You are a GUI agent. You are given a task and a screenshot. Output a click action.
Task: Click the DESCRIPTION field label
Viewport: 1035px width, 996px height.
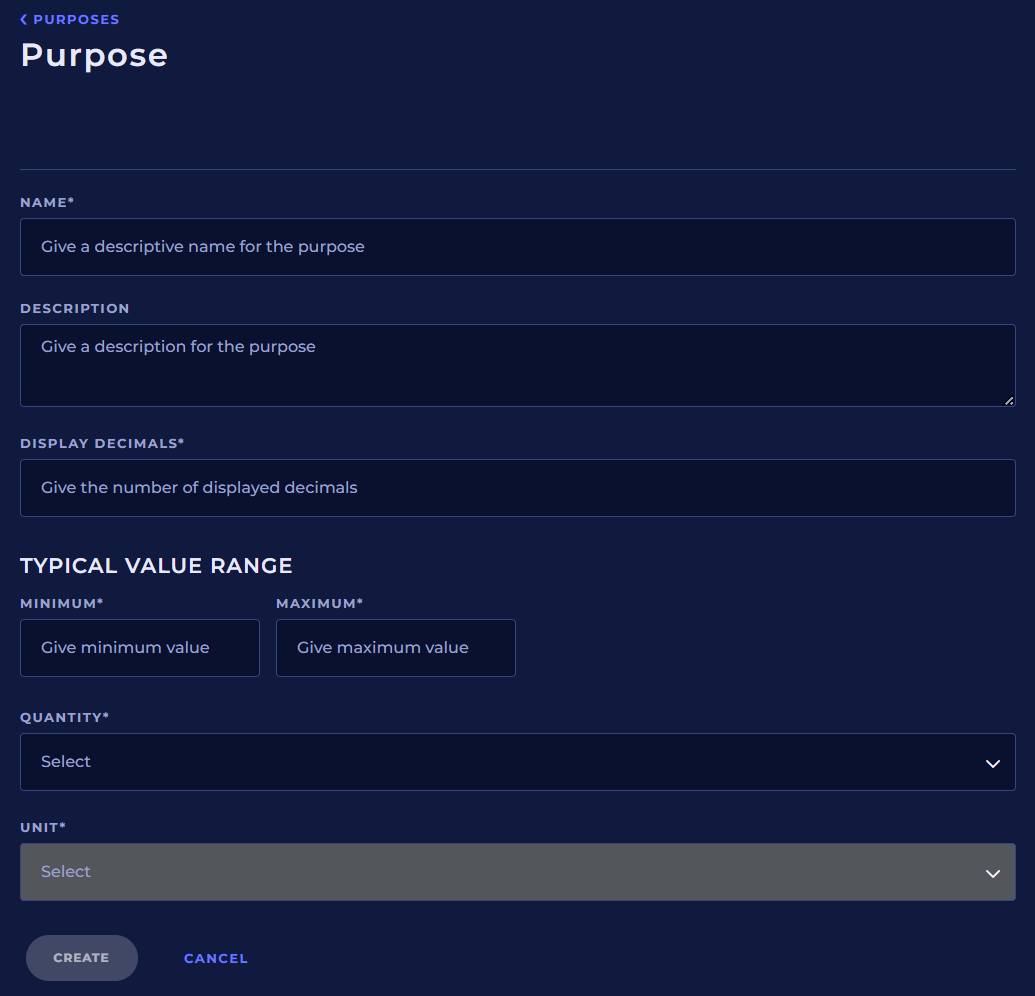[x=75, y=308]
